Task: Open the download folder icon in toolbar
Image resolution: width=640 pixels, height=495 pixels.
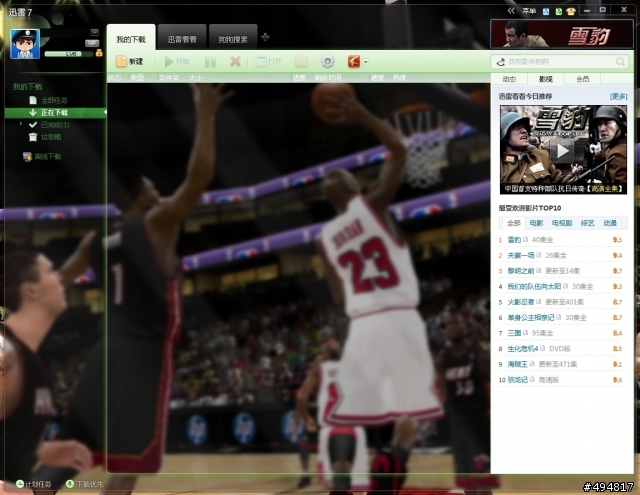Action: pos(301,62)
